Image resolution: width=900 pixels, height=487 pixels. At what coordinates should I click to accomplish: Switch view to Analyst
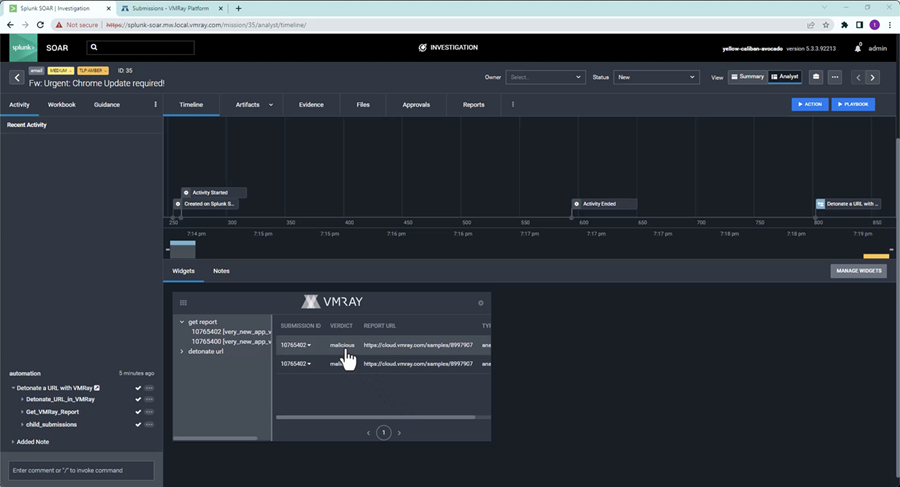click(x=785, y=76)
